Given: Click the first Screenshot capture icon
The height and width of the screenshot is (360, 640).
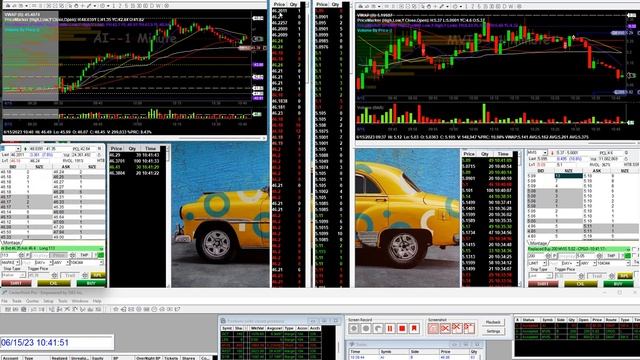Looking at the screenshot, I should tap(433, 328).
